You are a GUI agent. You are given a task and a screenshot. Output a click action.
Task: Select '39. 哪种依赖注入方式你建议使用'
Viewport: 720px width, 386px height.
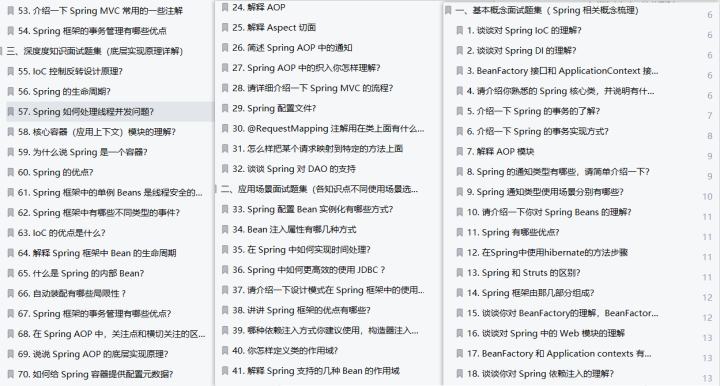(x=326, y=330)
